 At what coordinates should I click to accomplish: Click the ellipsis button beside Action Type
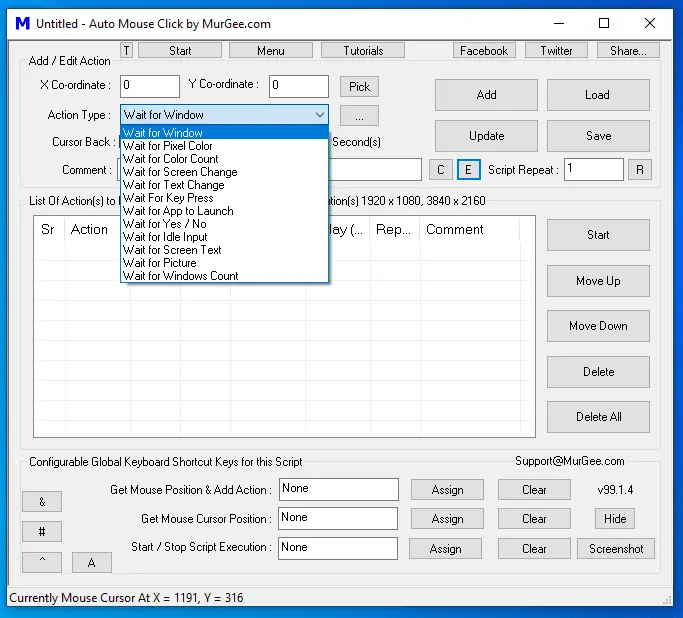[359, 116]
